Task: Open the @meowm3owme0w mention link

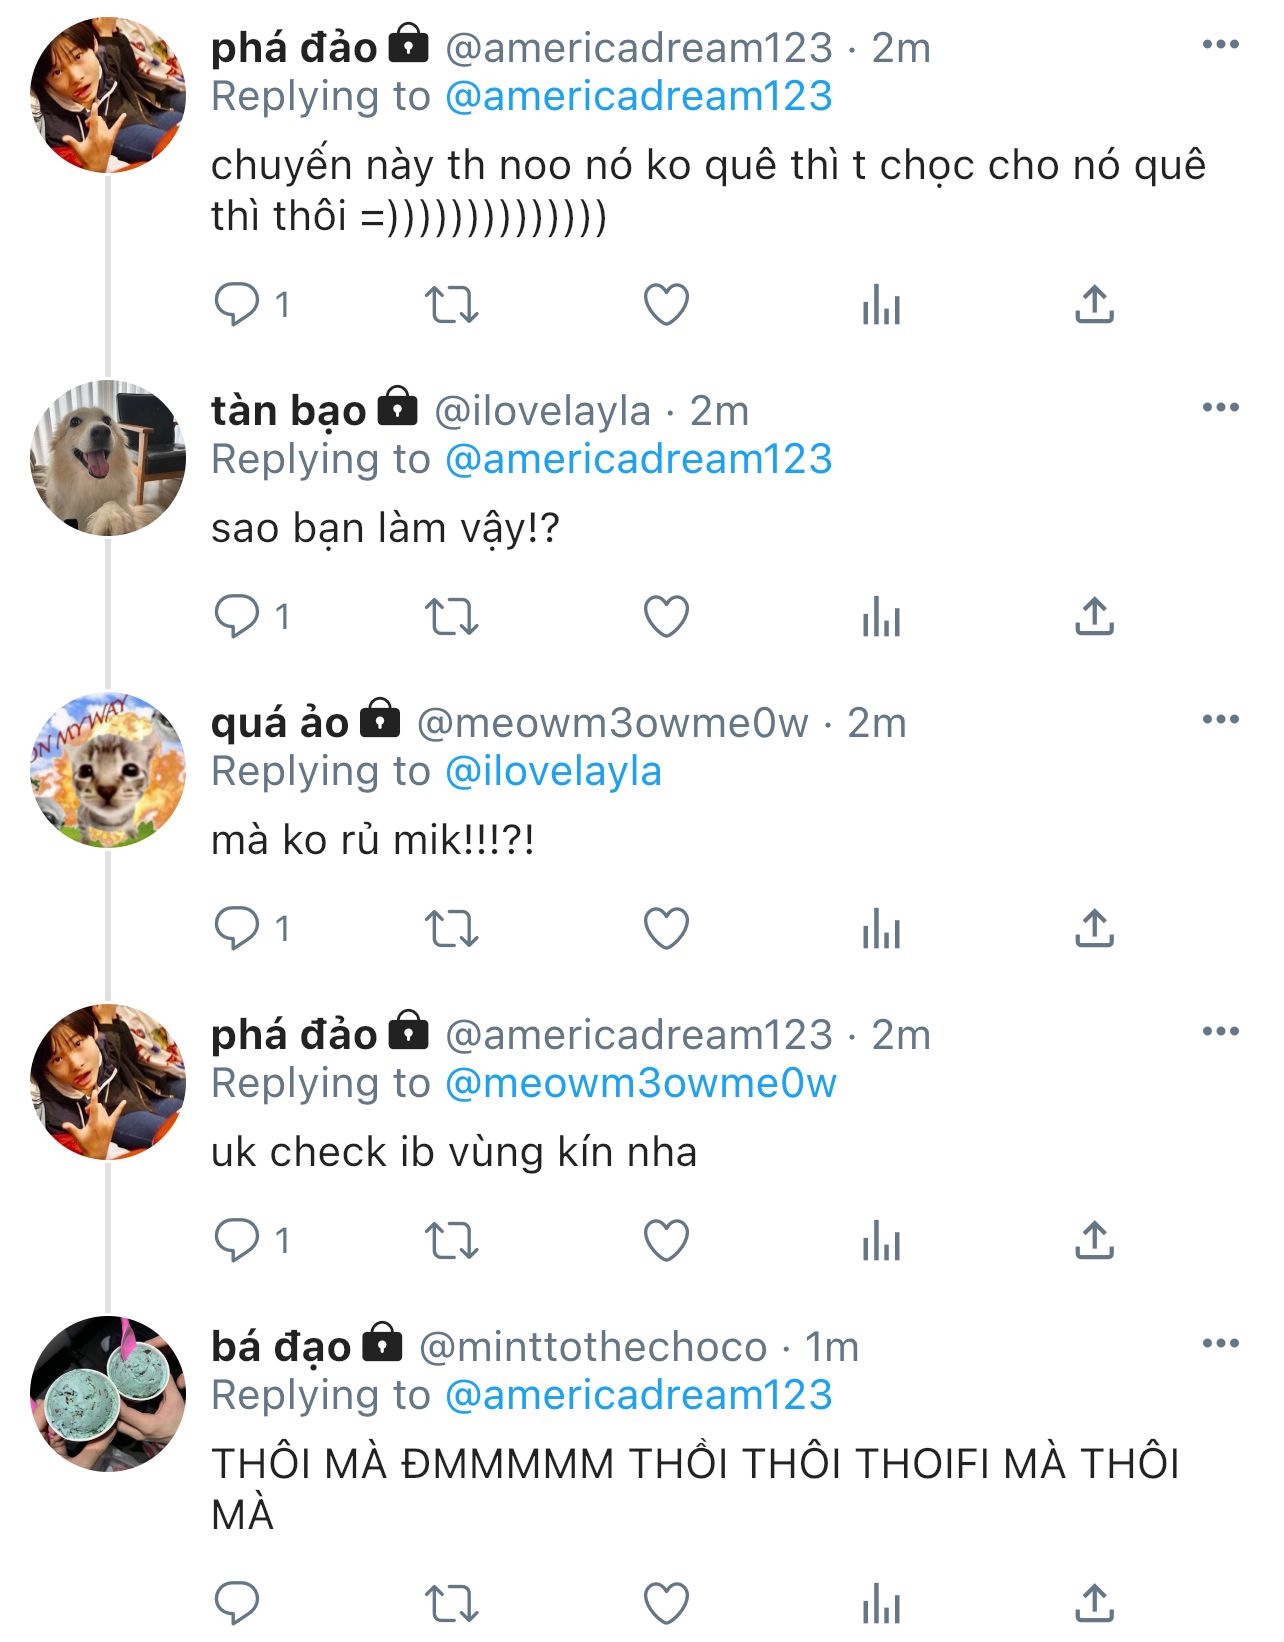Action: coord(640,1084)
